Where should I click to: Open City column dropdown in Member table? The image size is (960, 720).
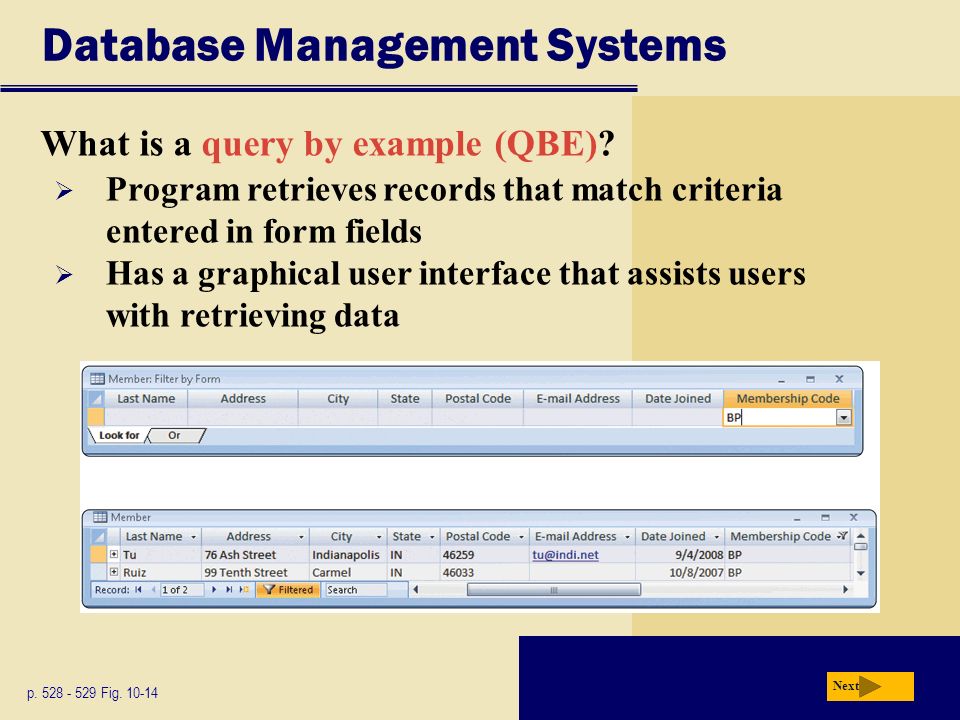coord(379,537)
